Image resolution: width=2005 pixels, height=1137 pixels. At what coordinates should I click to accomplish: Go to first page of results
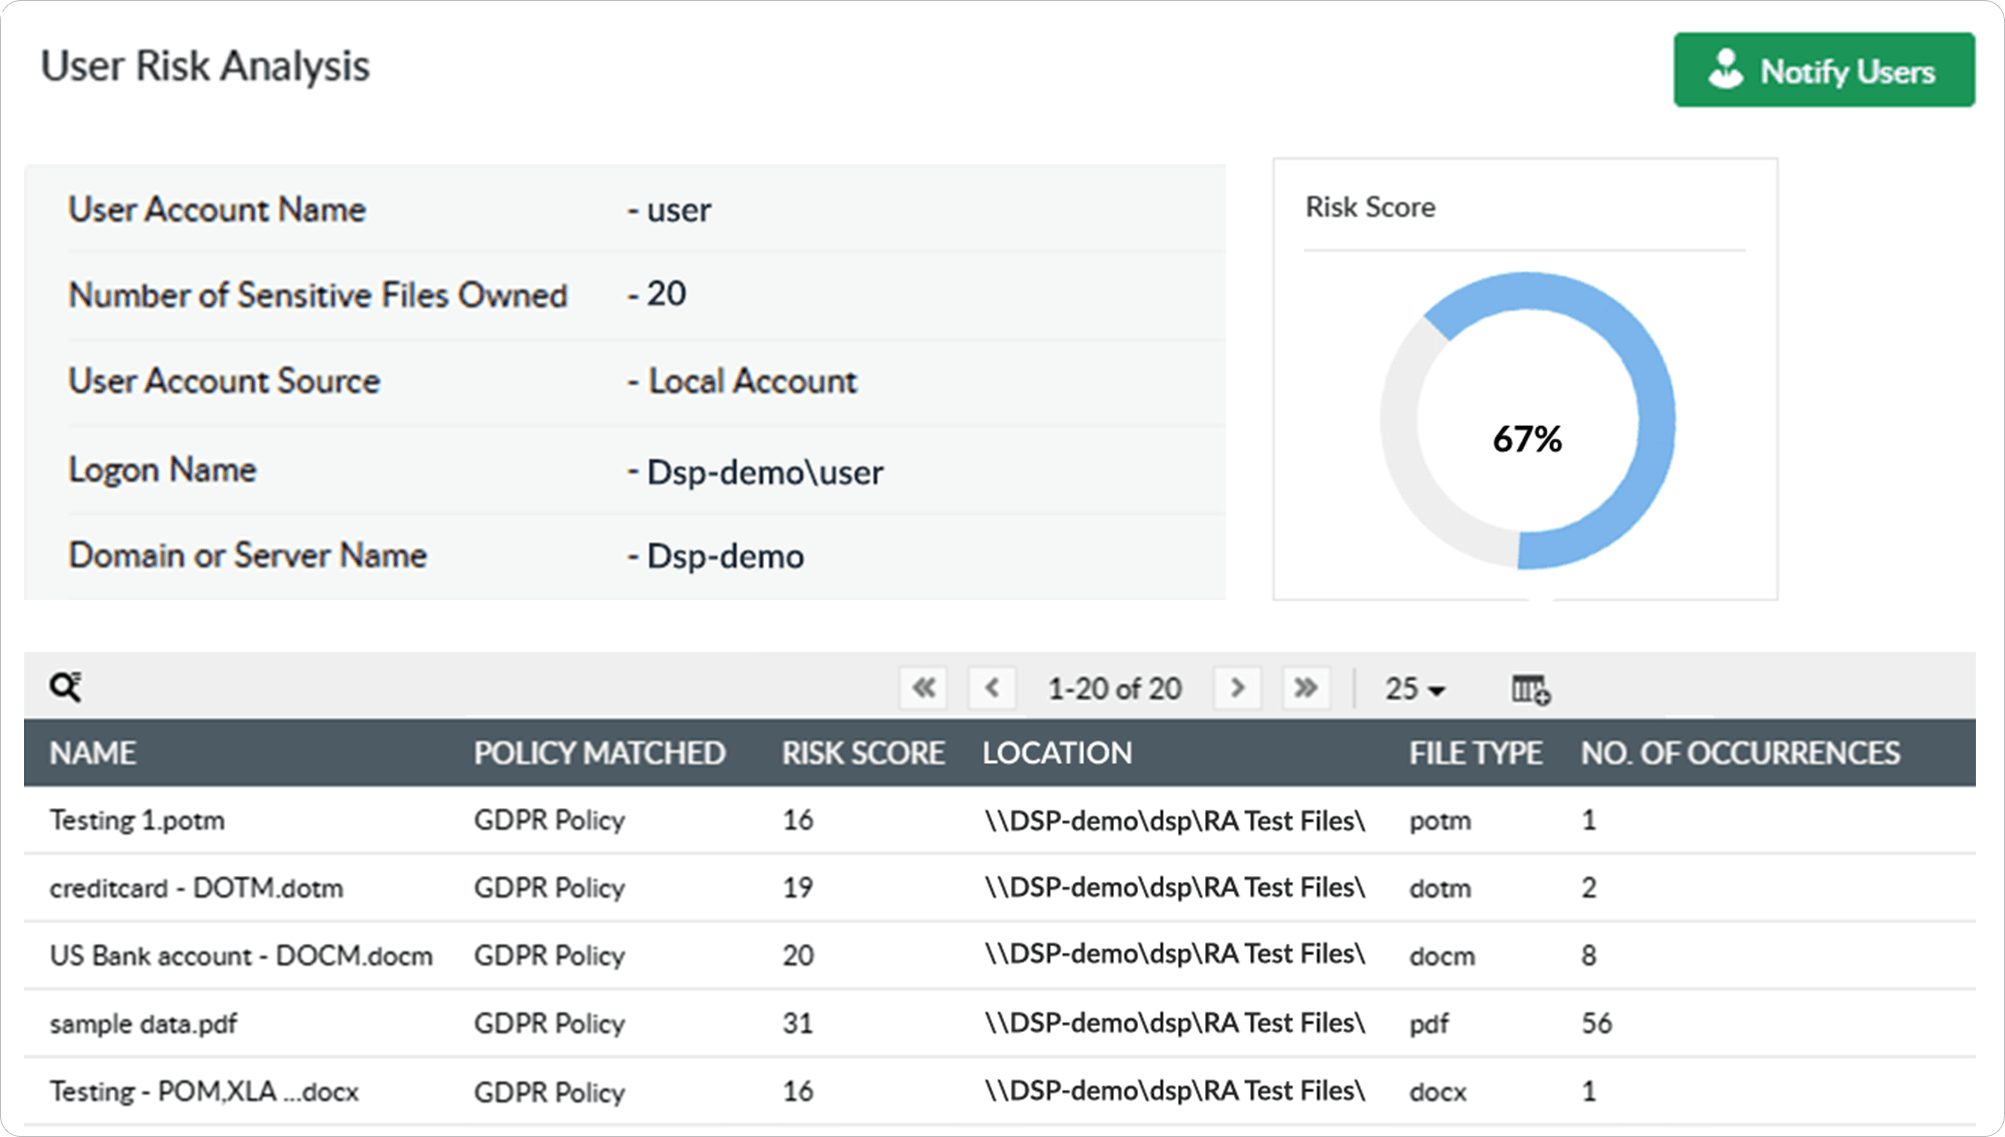tap(923, 688)
